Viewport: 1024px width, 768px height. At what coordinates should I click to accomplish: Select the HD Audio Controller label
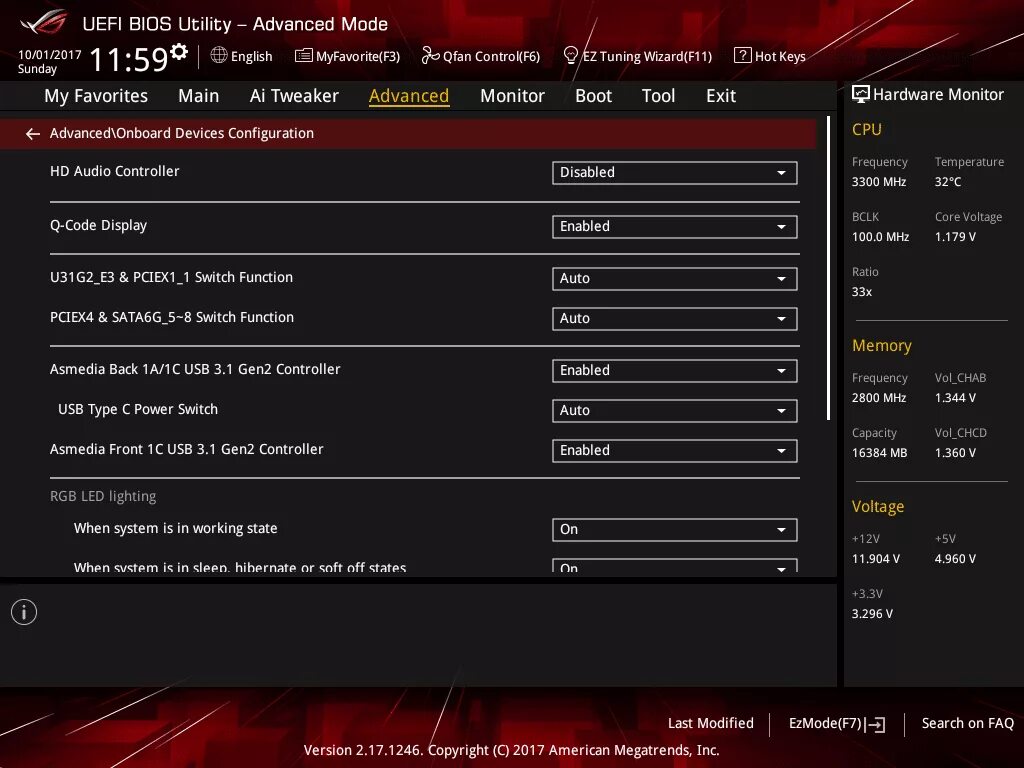point(114,171)
